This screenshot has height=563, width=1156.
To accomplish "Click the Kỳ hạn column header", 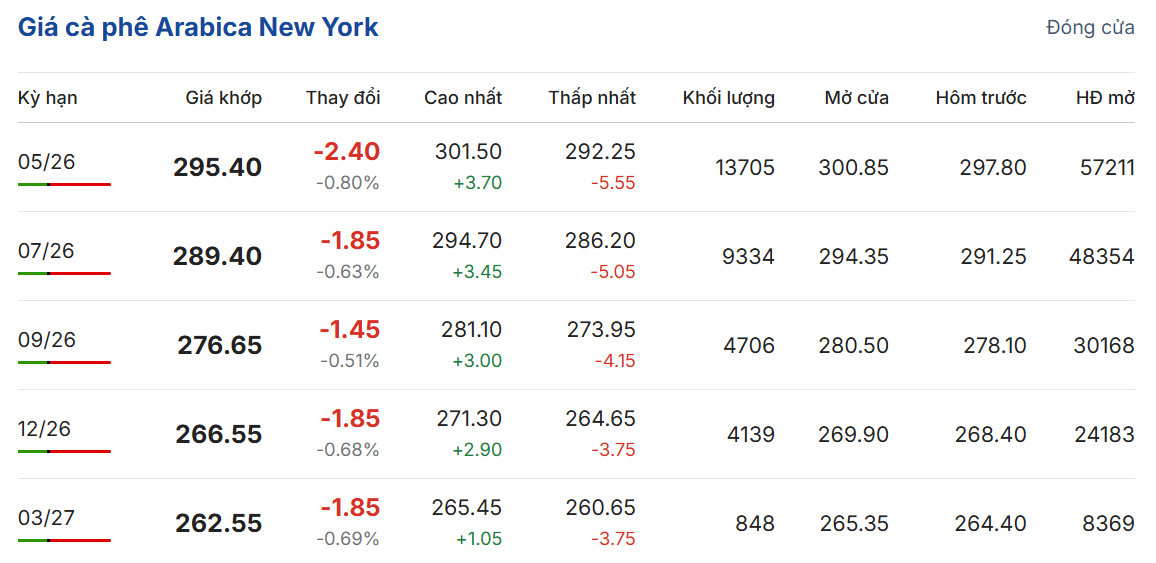I will [x=48, y=98].
